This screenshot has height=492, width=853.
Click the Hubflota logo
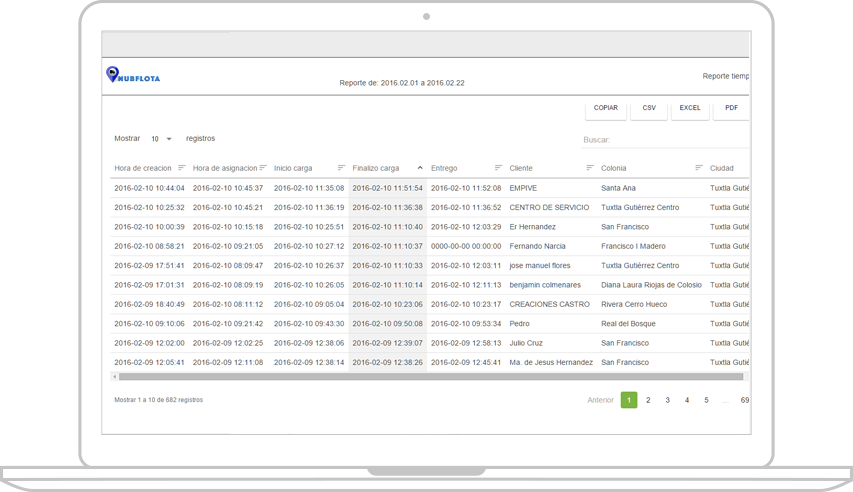[x=133, y=76]
